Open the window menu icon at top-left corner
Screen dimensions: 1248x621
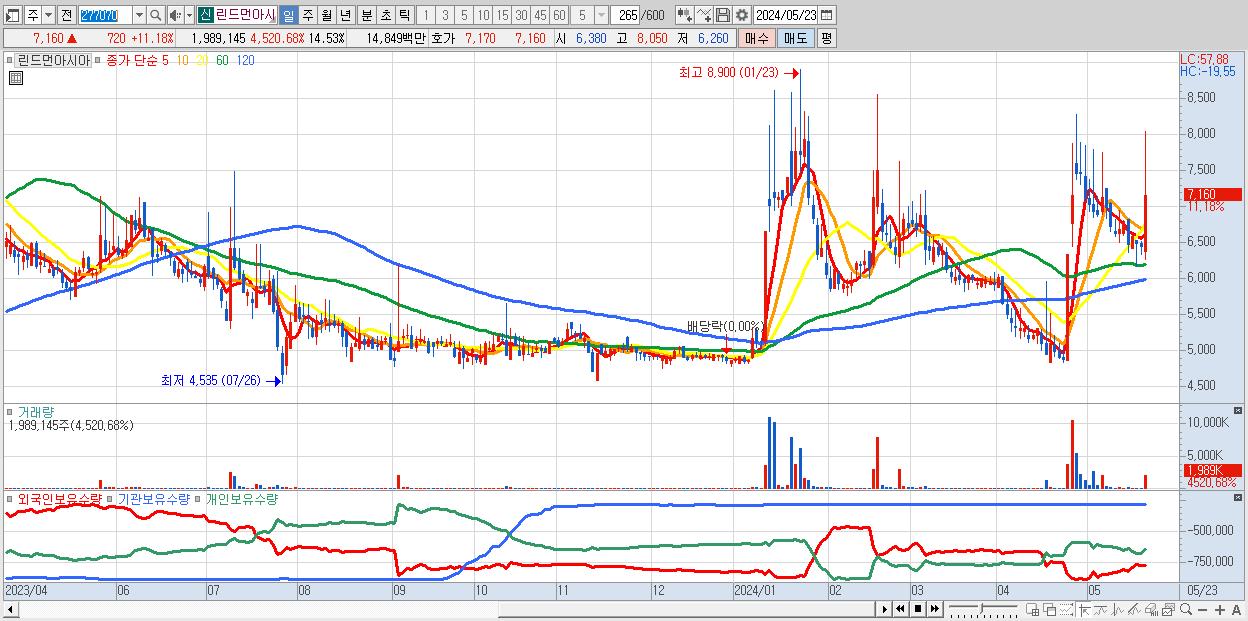coord(12,15)
